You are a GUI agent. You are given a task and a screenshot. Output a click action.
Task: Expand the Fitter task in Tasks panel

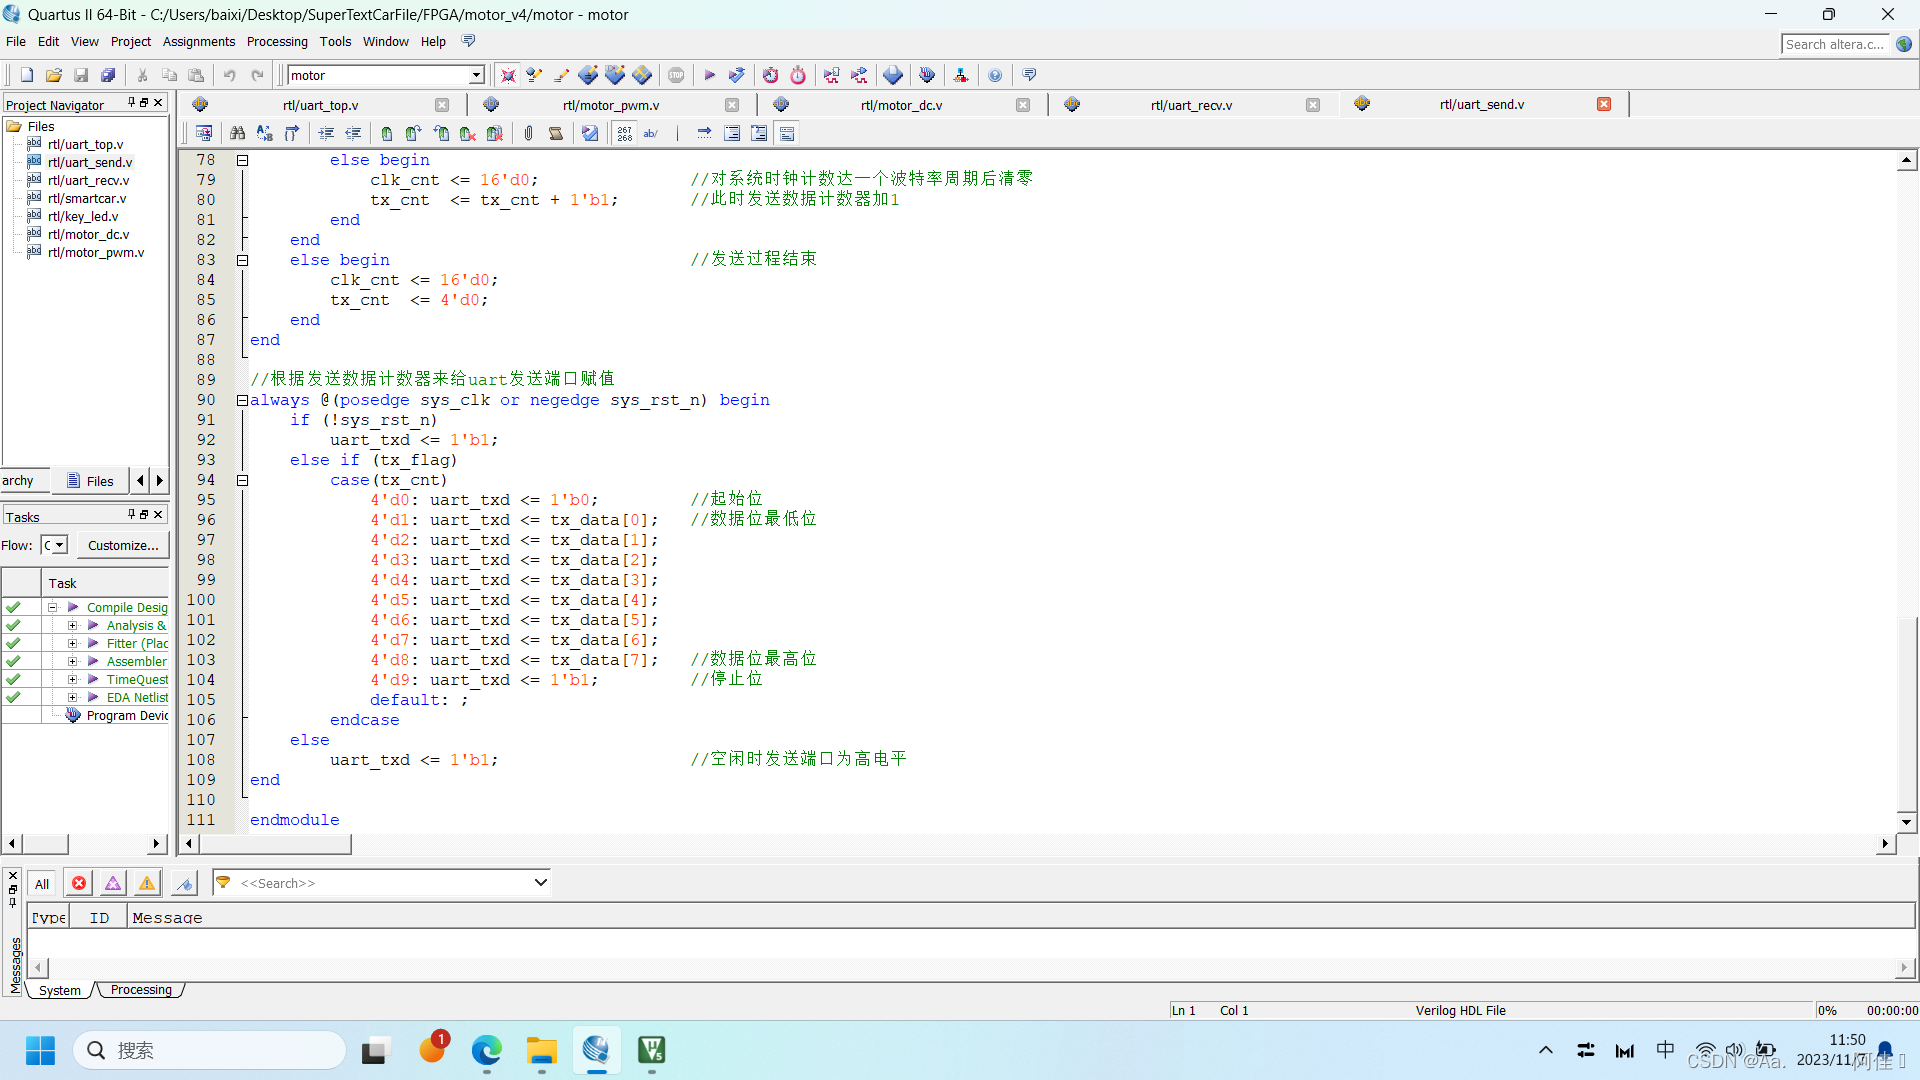[71, 643]
